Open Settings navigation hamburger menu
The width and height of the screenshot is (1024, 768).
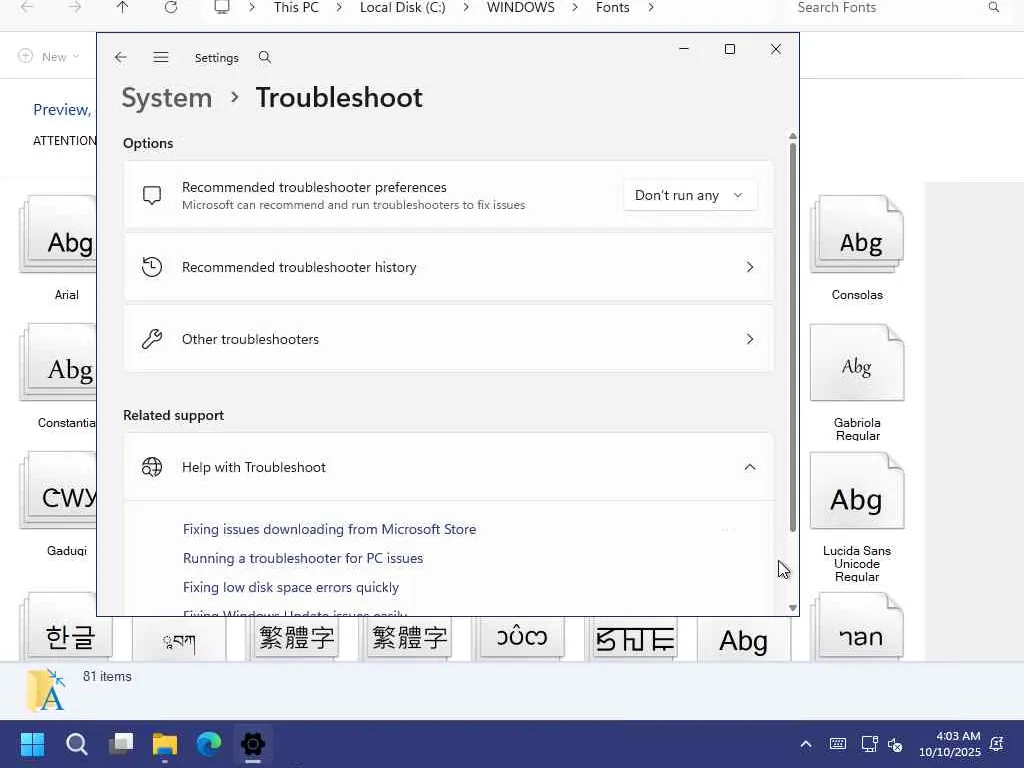point(161,57)
